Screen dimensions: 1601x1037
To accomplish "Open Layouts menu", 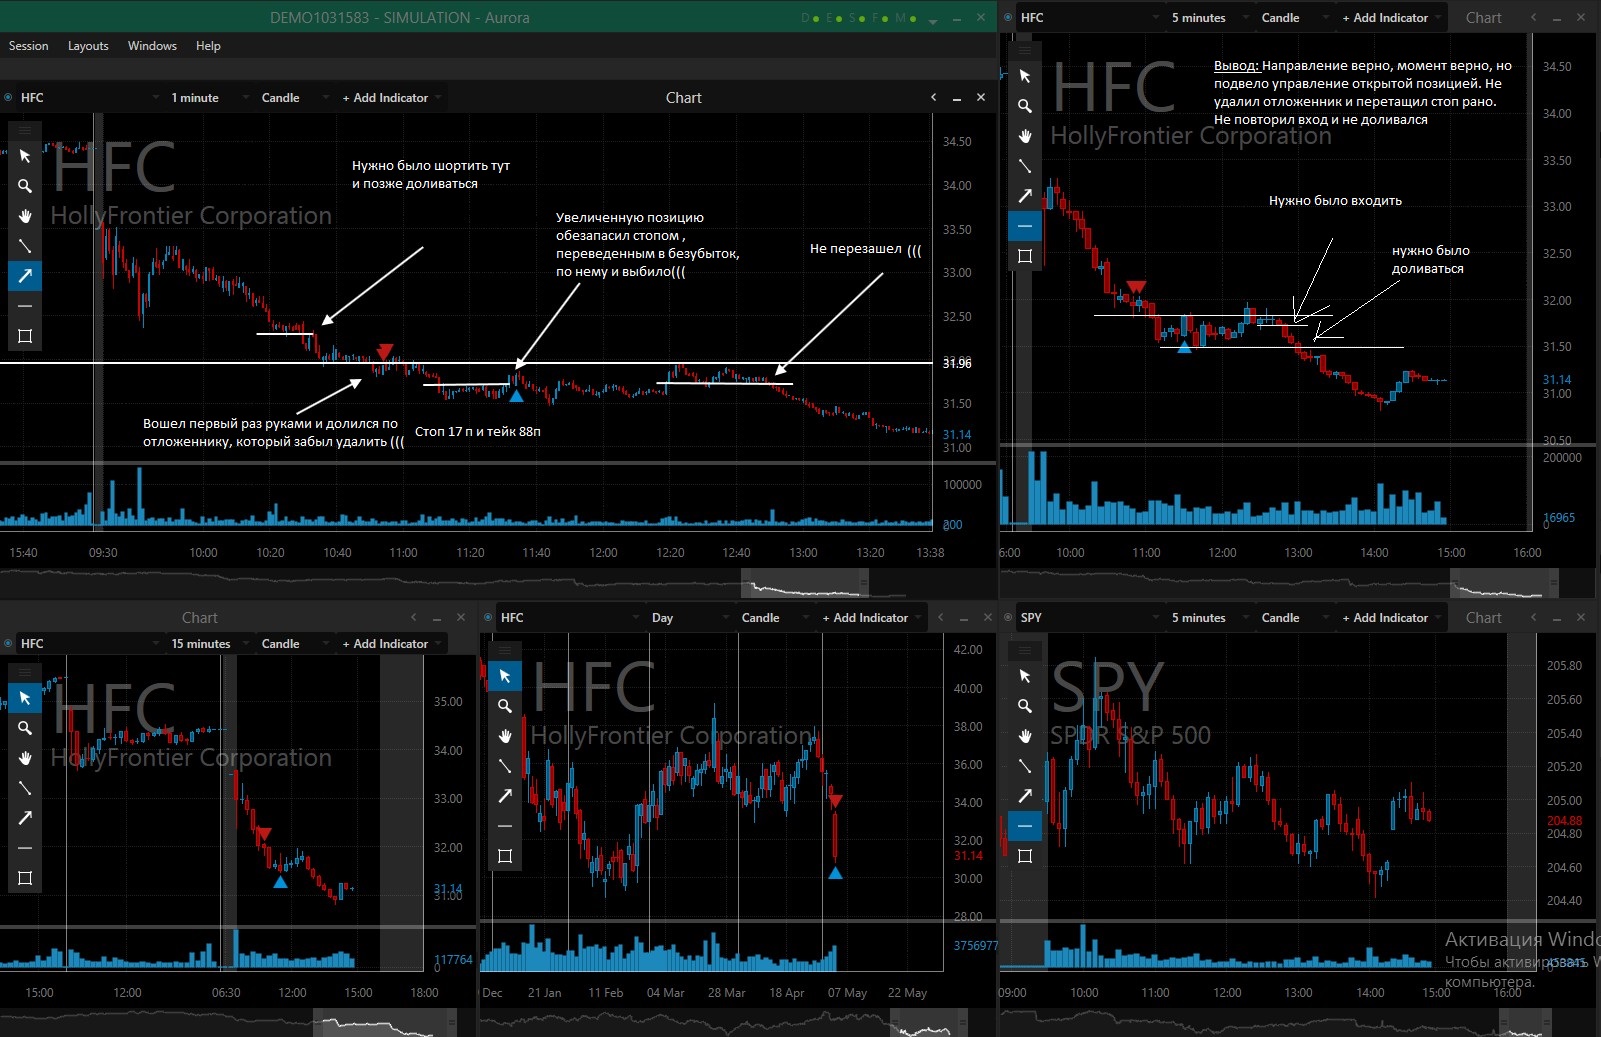I will click(x=88, y=46).
